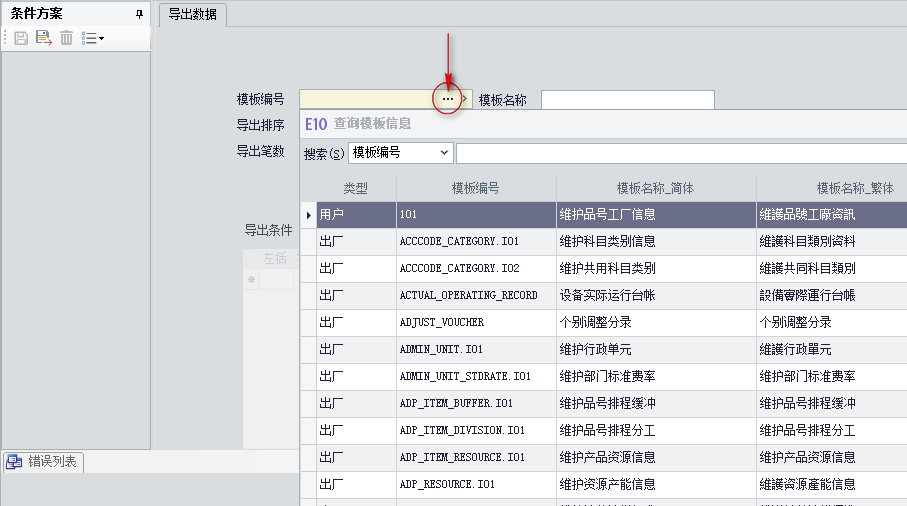
Task: Click the 维护品号排程分工 simplified cell
Action: pyautogui.click(x=656, y=431)
